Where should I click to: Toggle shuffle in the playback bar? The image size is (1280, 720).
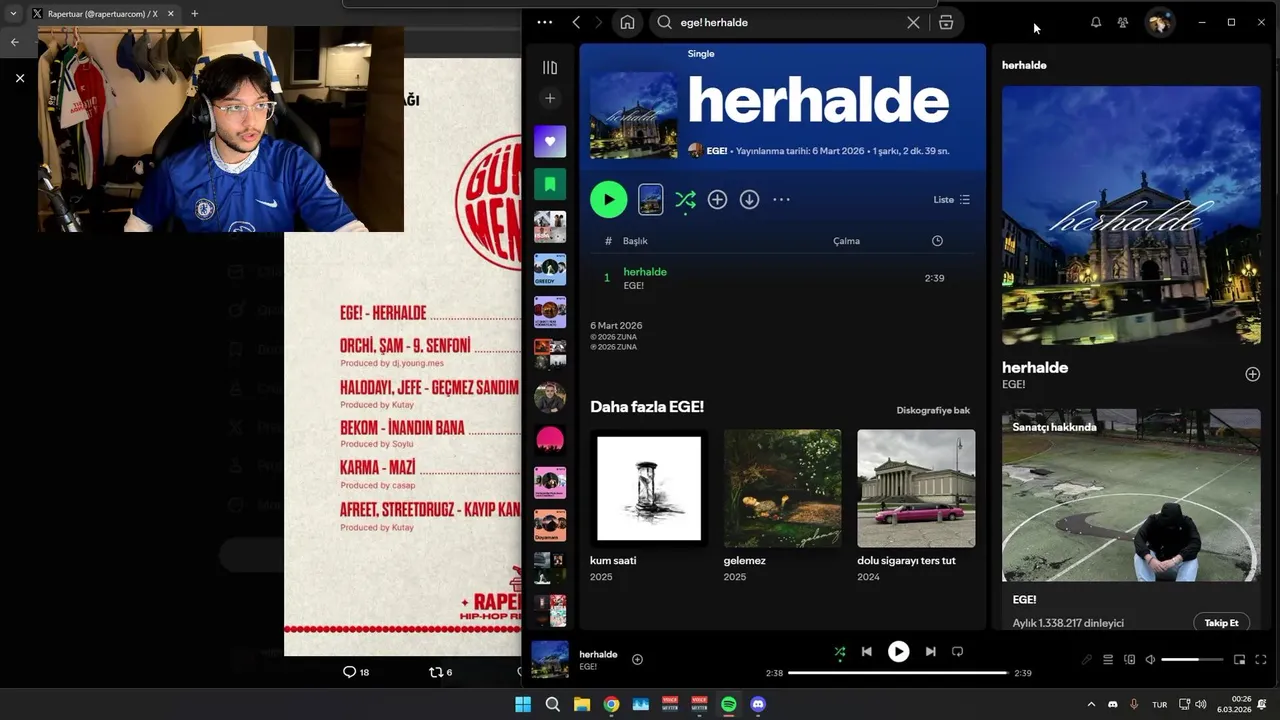(840, 651)
